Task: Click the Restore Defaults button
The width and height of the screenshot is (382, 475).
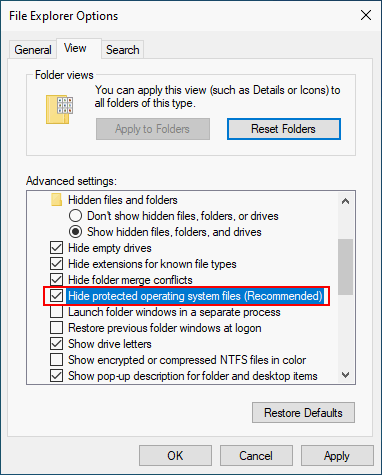Action: 303,413
